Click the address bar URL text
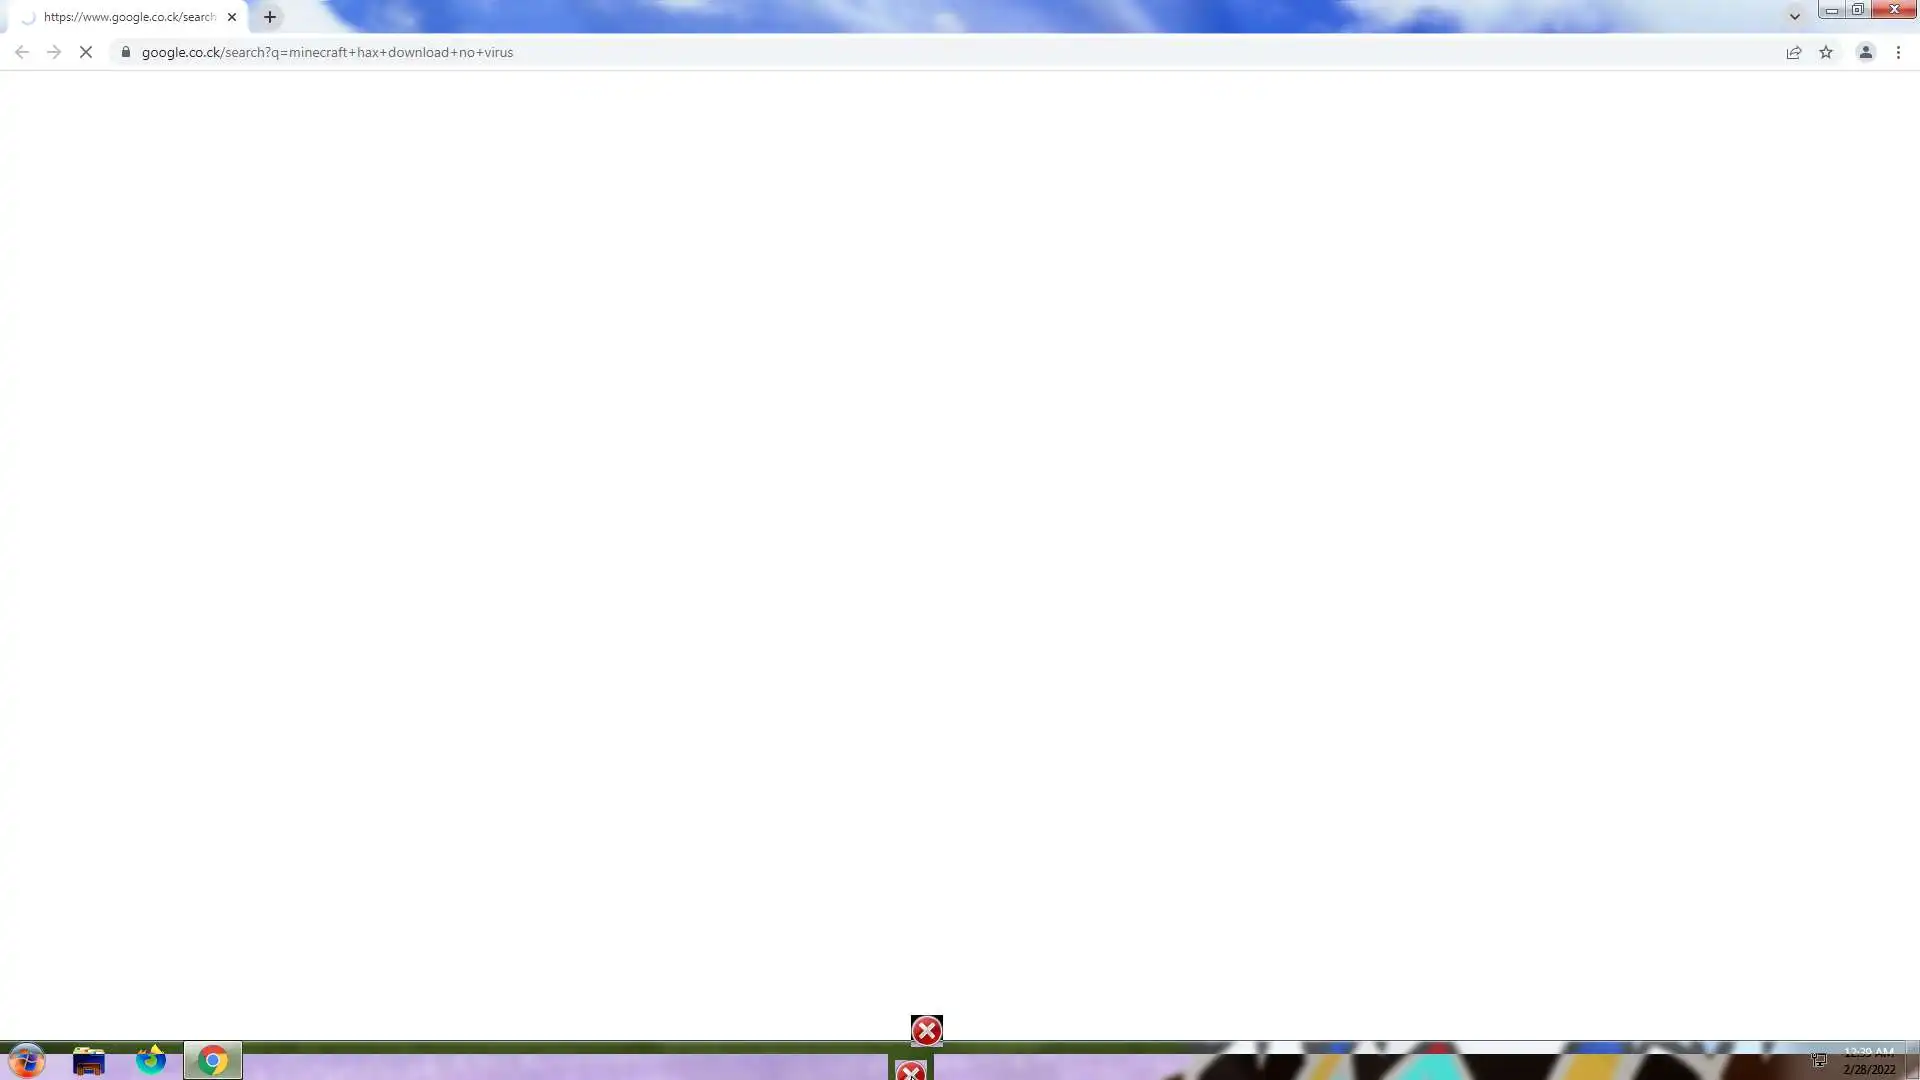The width and height of the screenshot is (1920, 1080). click(327, 52)
